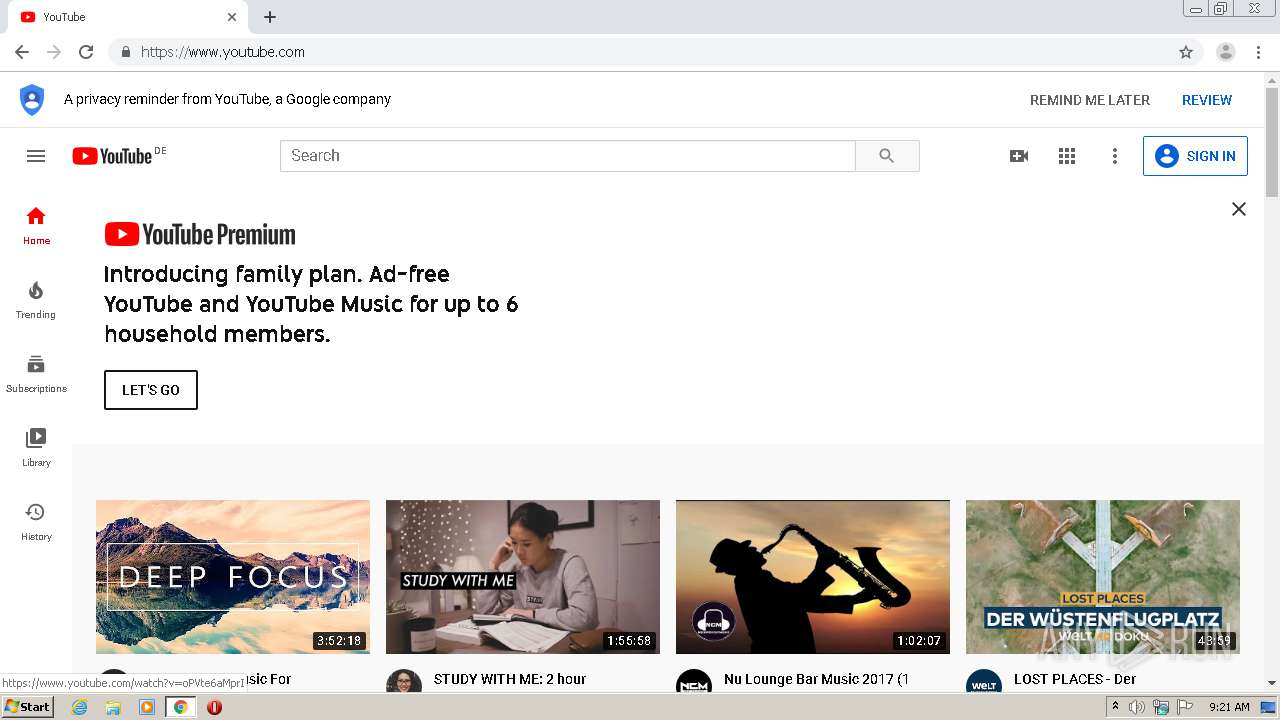Screen dimensions: 1280x720
Task: Launch Internet Explorer from the taskbar
Action: pos(80,707)
